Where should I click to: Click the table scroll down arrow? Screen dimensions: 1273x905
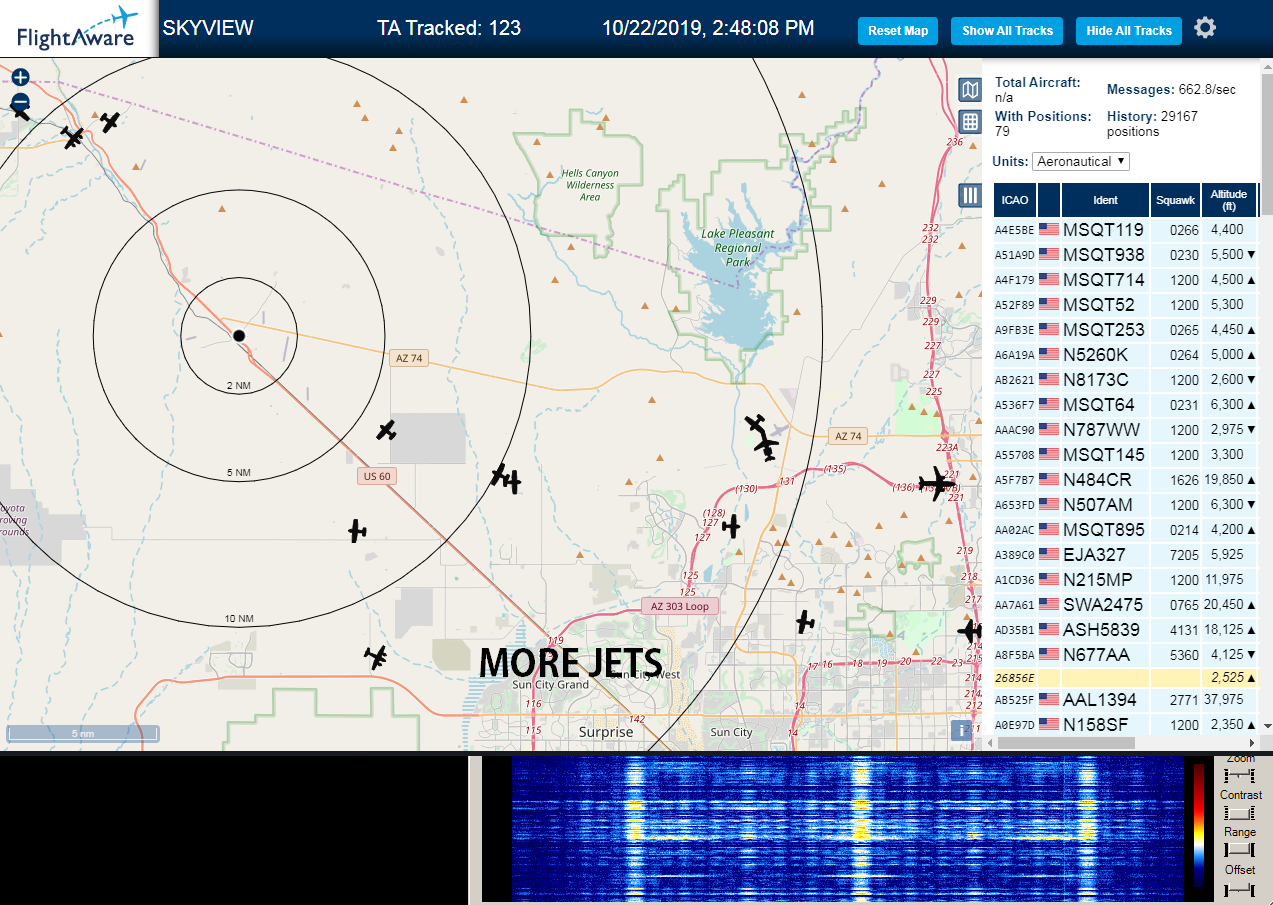coord(1267,726)
